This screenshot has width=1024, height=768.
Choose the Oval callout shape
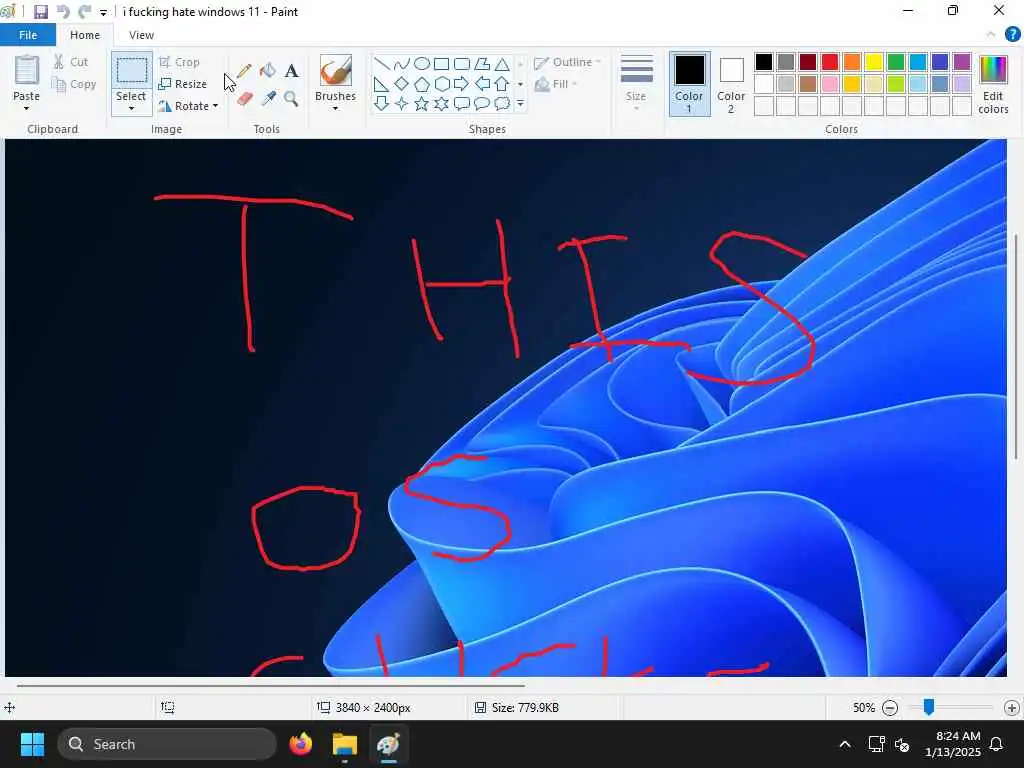pos(482,103)
